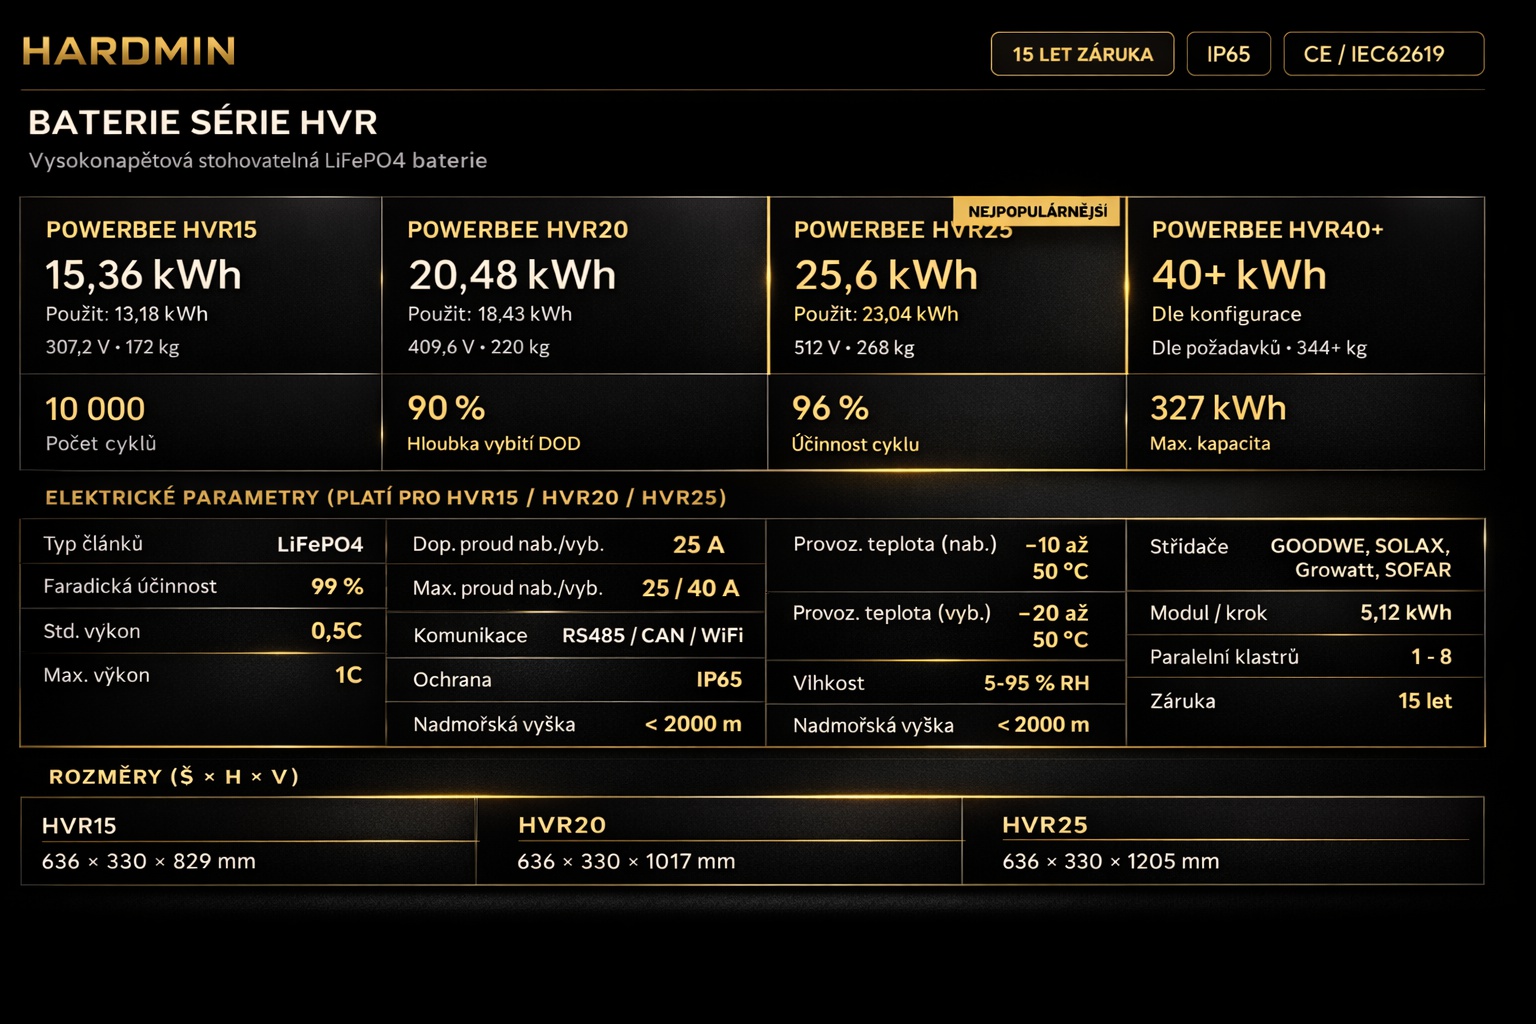Select the "Max. kapacita" label
Screen dimensions: 1536x1024
[x=1210, y=444]
